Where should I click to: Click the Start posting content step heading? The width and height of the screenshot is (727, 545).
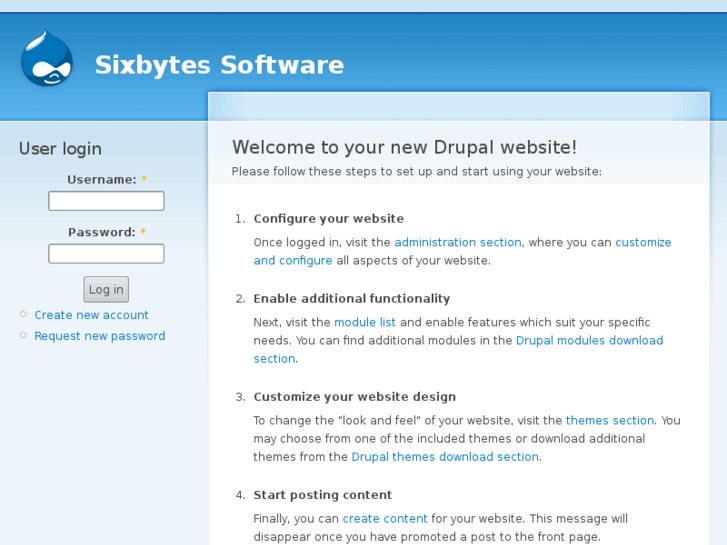click(323, 495)
